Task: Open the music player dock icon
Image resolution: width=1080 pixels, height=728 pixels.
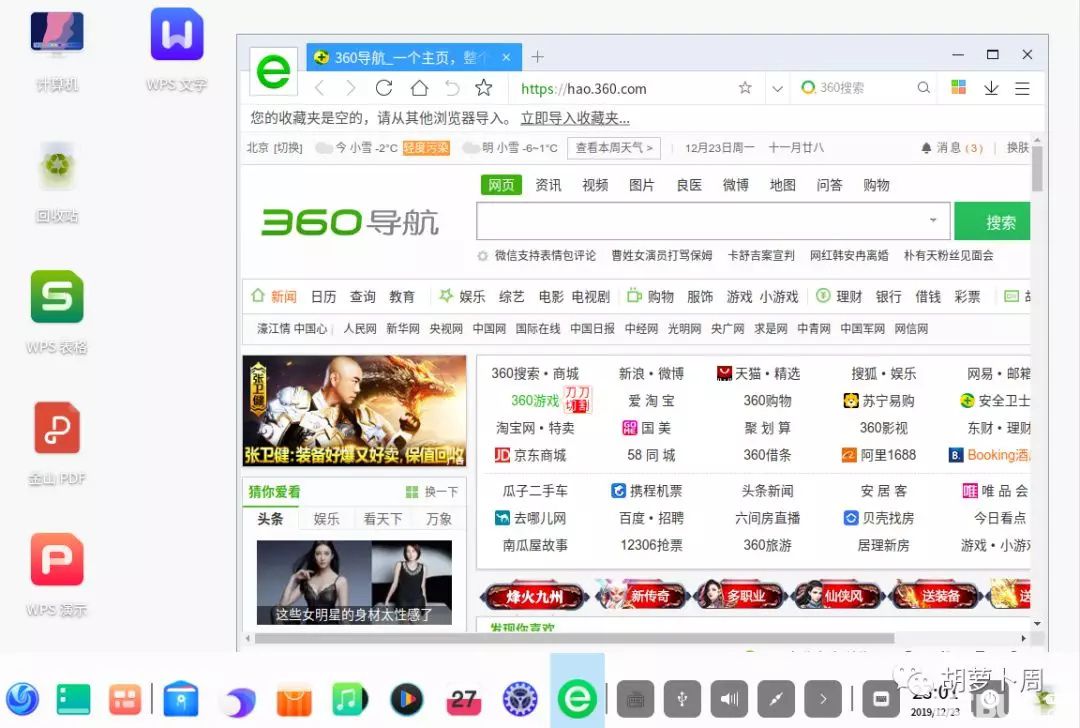Action: point(349,699)
